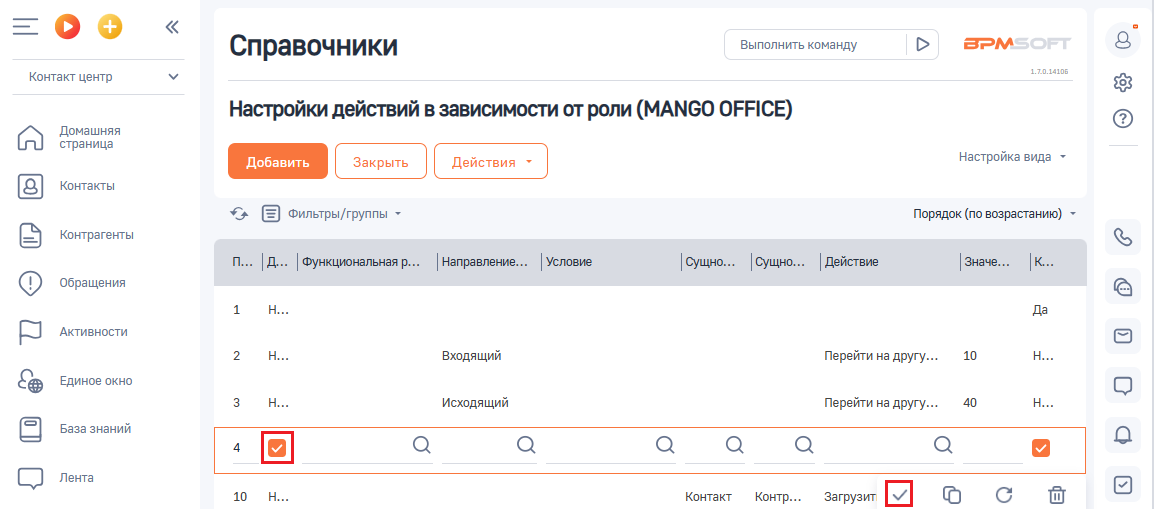Open the user profile icon
Image resolution: width=1154 pixels, height=509 pixels.
coord(1123,39)
